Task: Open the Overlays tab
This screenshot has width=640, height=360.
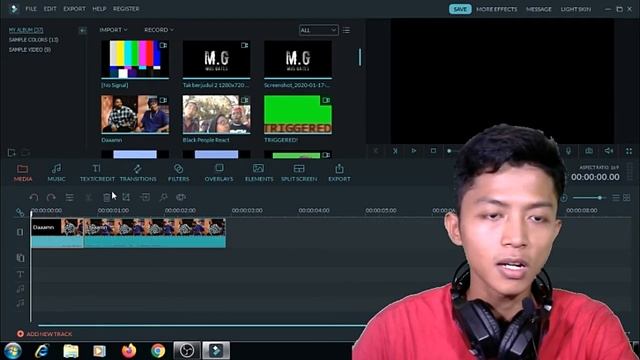Action: [219, 173]
